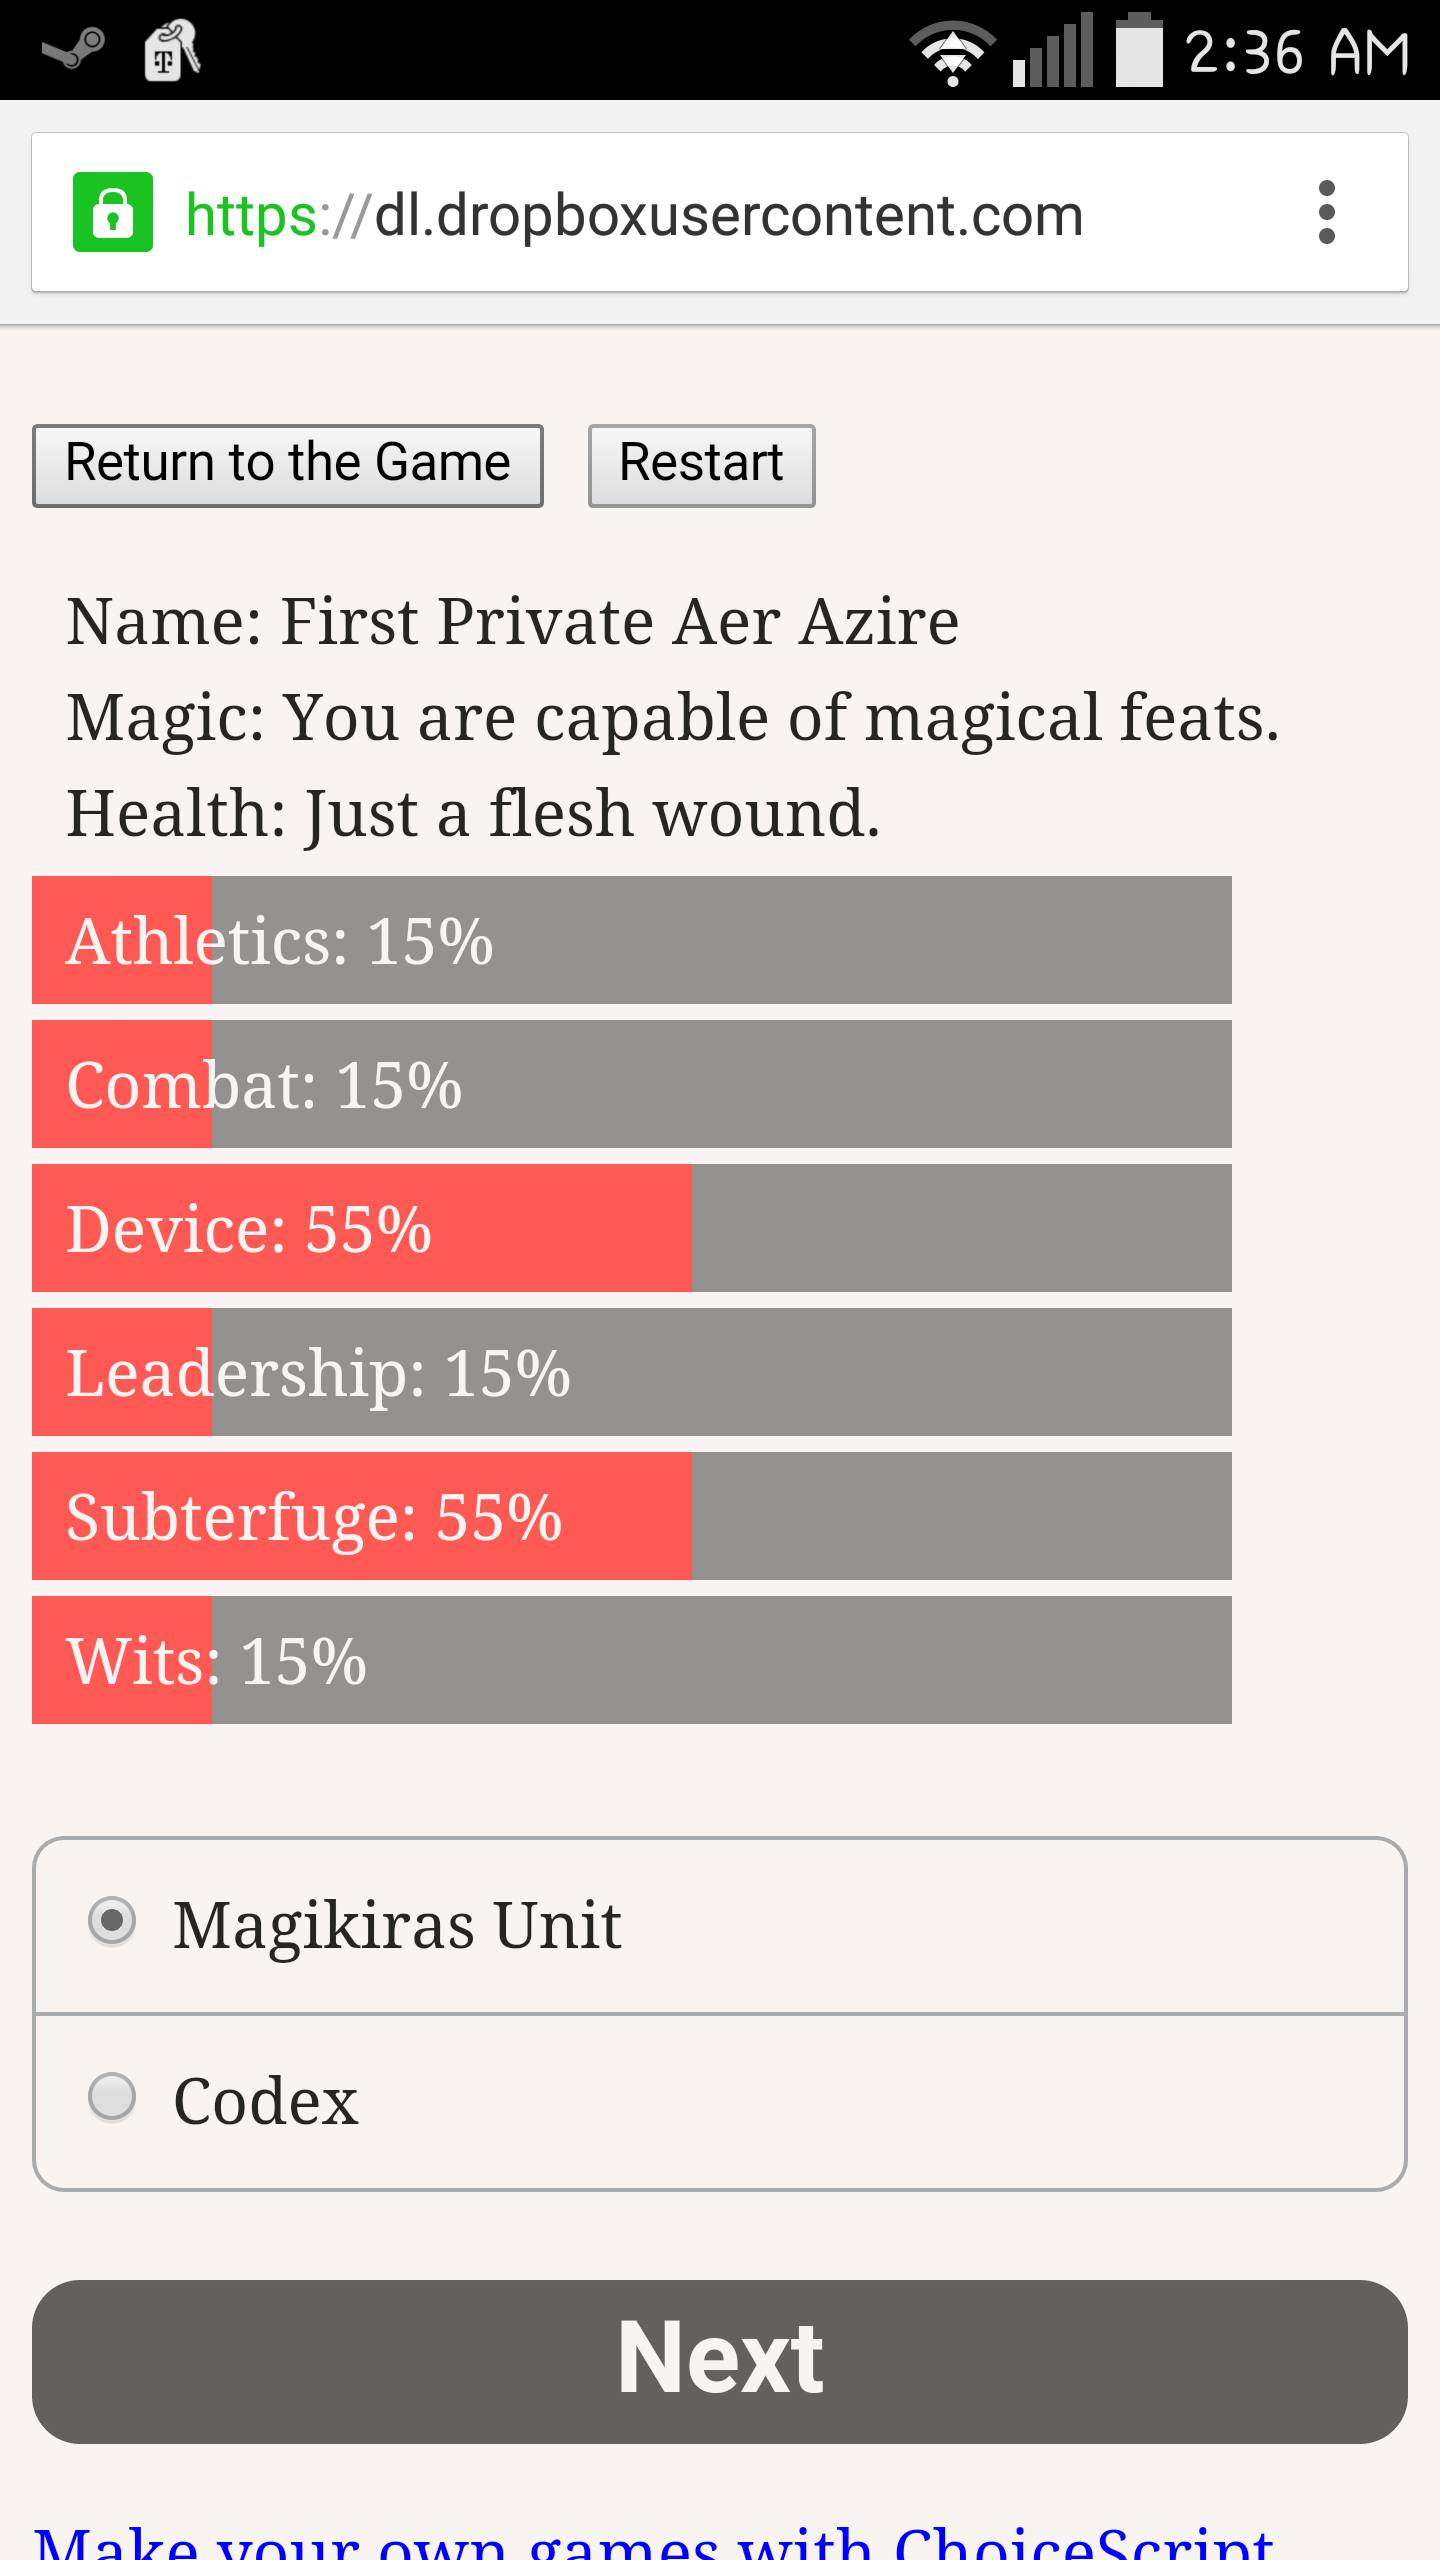This screenshot has width=1440, height=2560.
Task: Tap the Athletics 15% stat bar
Action: (x=632, y=940)
